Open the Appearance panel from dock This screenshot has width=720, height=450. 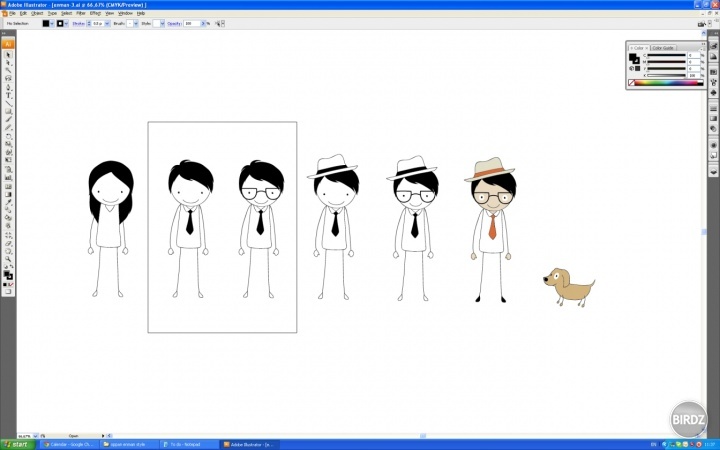713,145
